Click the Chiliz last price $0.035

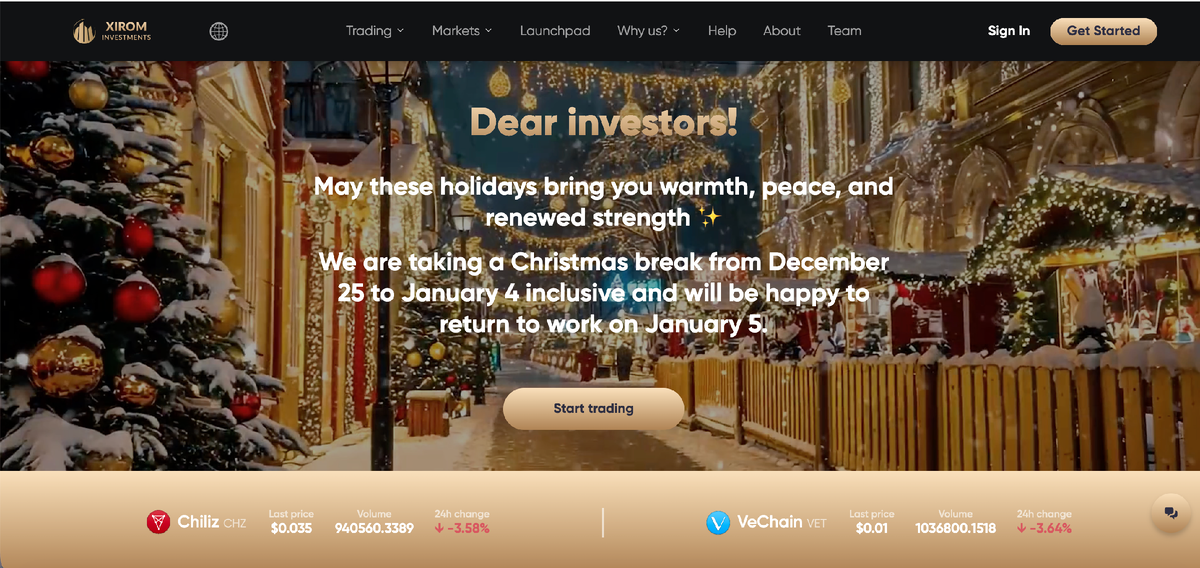pyautogui.click(x=291, y=528)
